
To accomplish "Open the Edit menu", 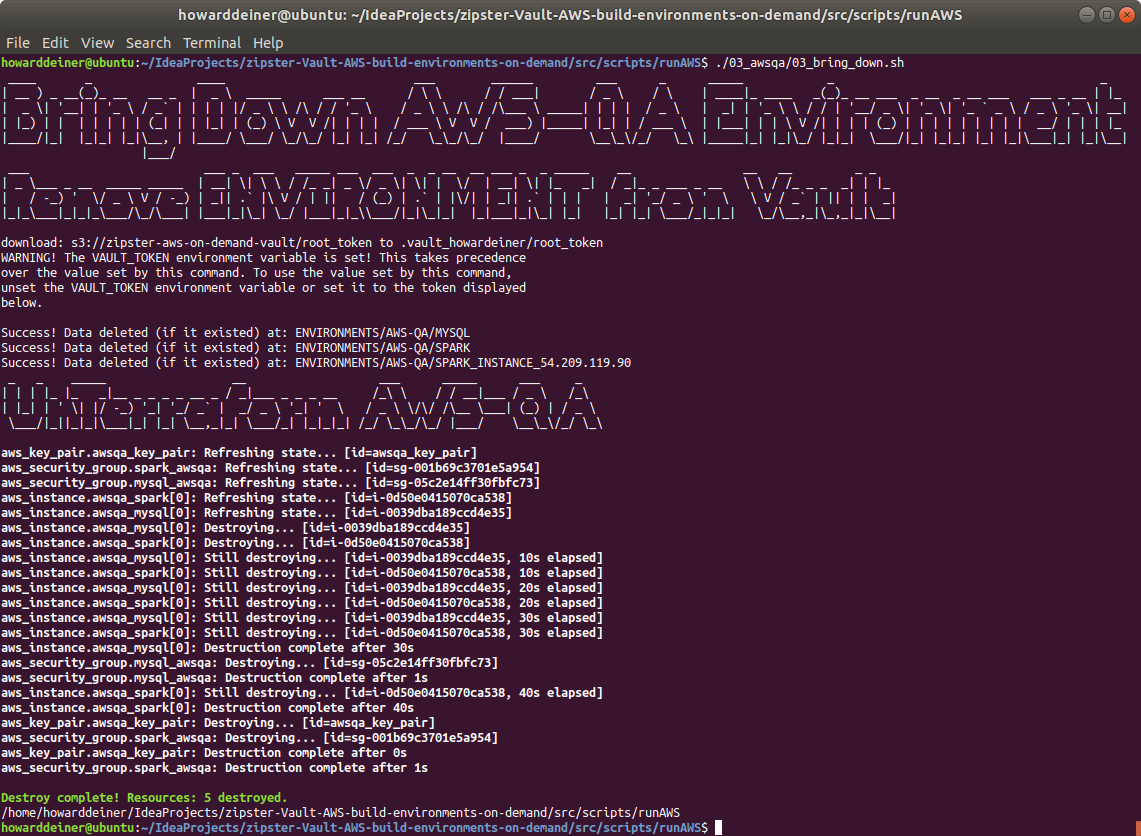I will pos(55,43).
